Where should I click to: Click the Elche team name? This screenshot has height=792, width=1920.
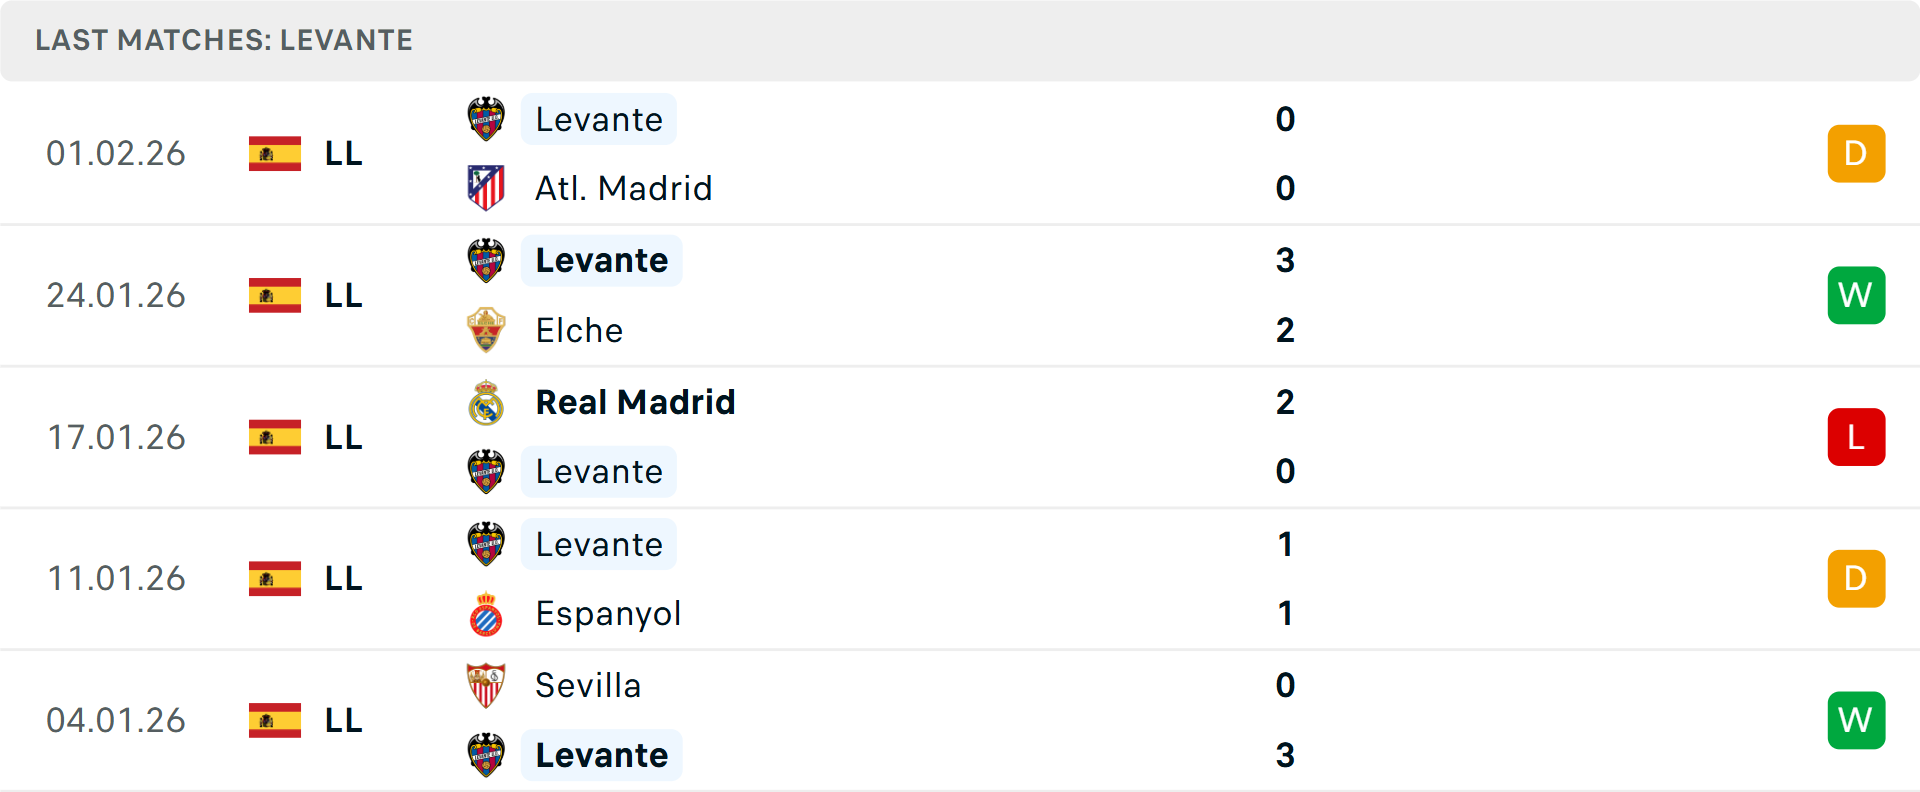click(579, 330)
